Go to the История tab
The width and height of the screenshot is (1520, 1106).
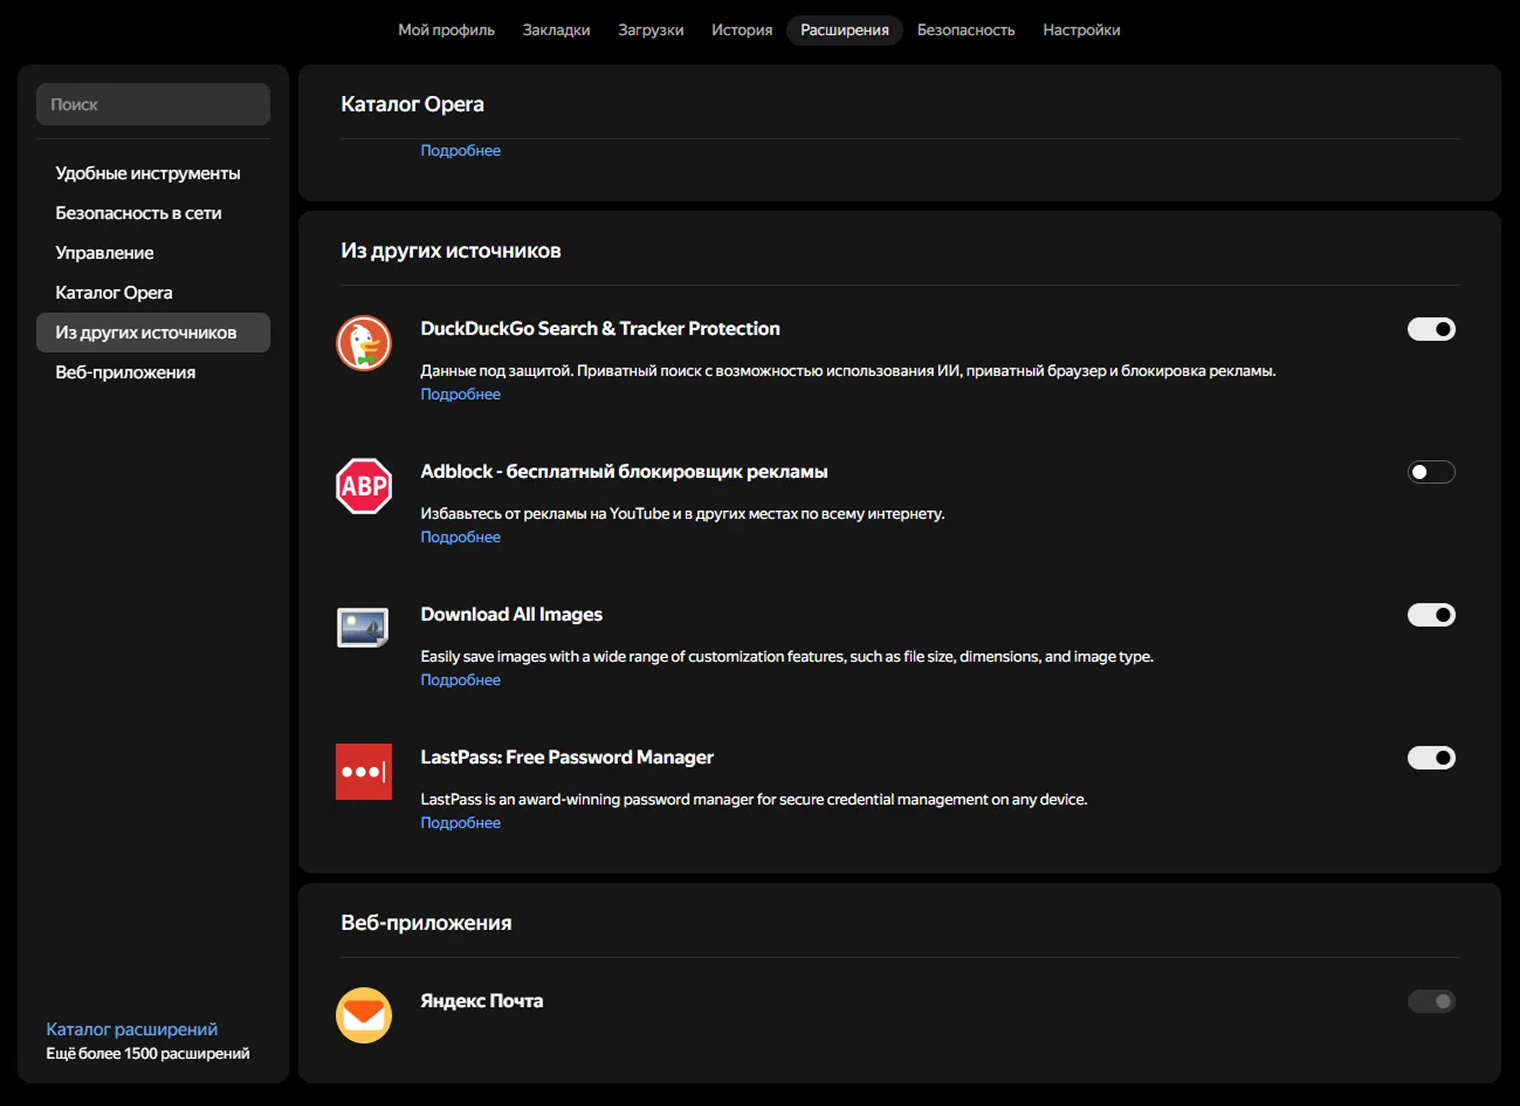tap(742, 30)
